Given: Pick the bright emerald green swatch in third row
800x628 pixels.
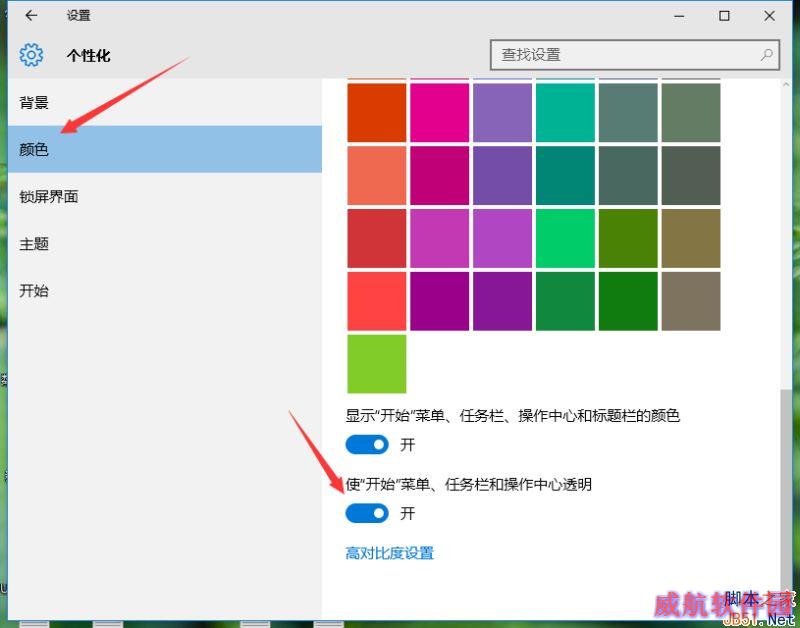Looking at the screenshot, I should (565, 238).
